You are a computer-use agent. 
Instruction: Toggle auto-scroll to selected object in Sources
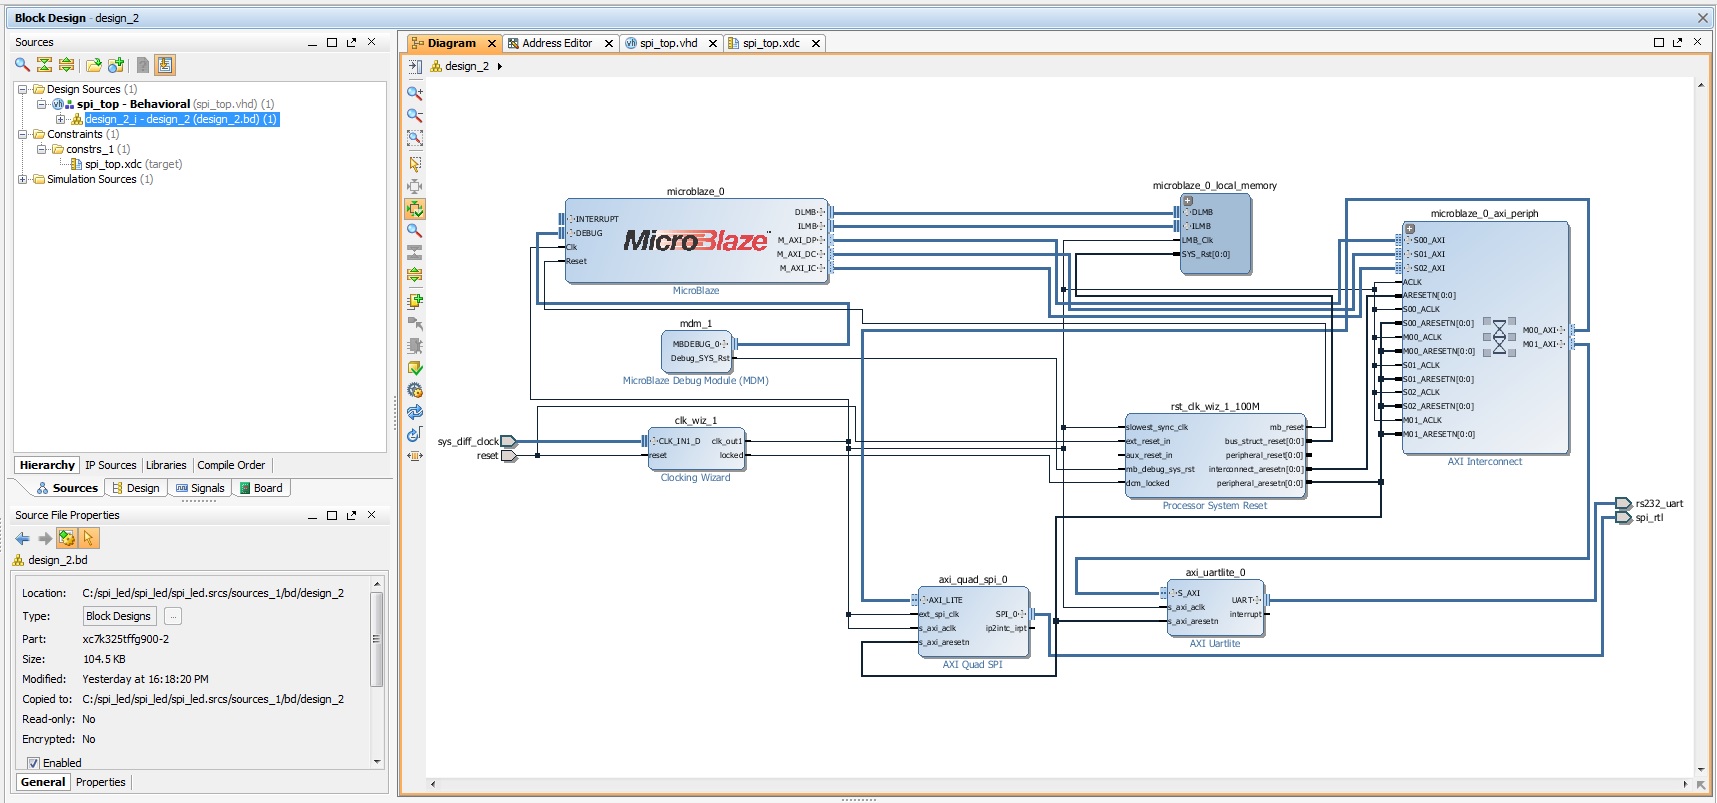pos(165,65)
